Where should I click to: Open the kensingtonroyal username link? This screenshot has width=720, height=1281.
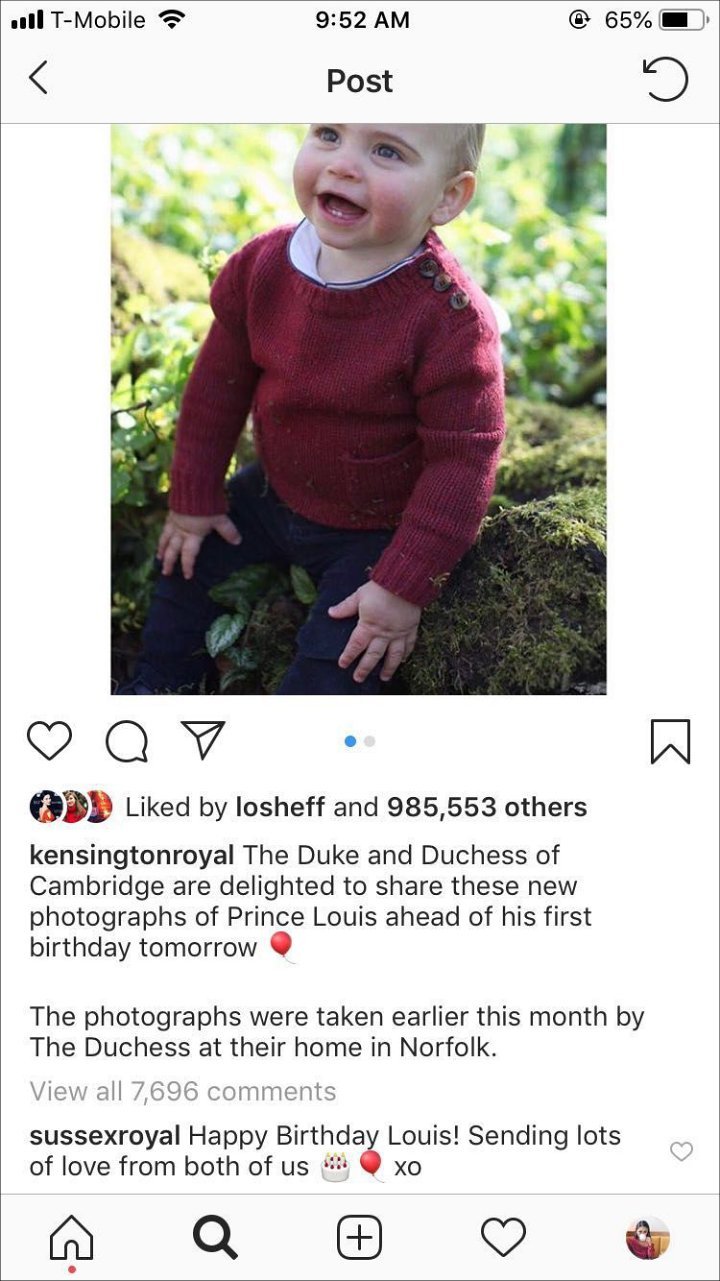coord(132,856)
